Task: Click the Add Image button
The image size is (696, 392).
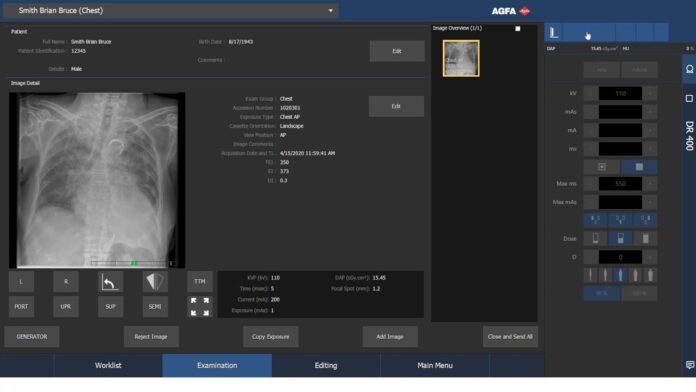Action: [390, 337]
